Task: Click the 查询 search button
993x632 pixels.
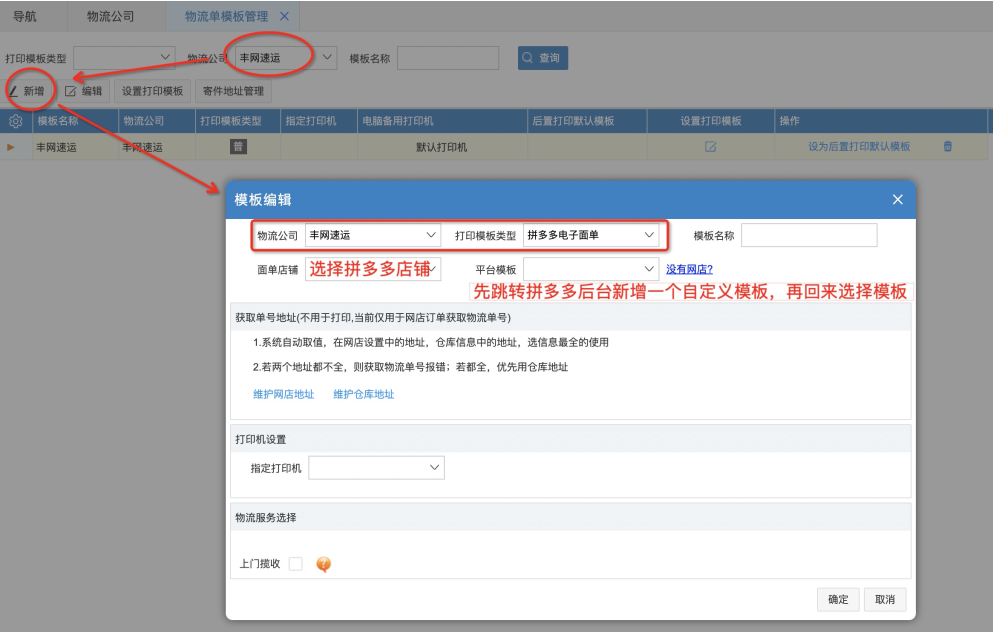Action: (542, 58)
